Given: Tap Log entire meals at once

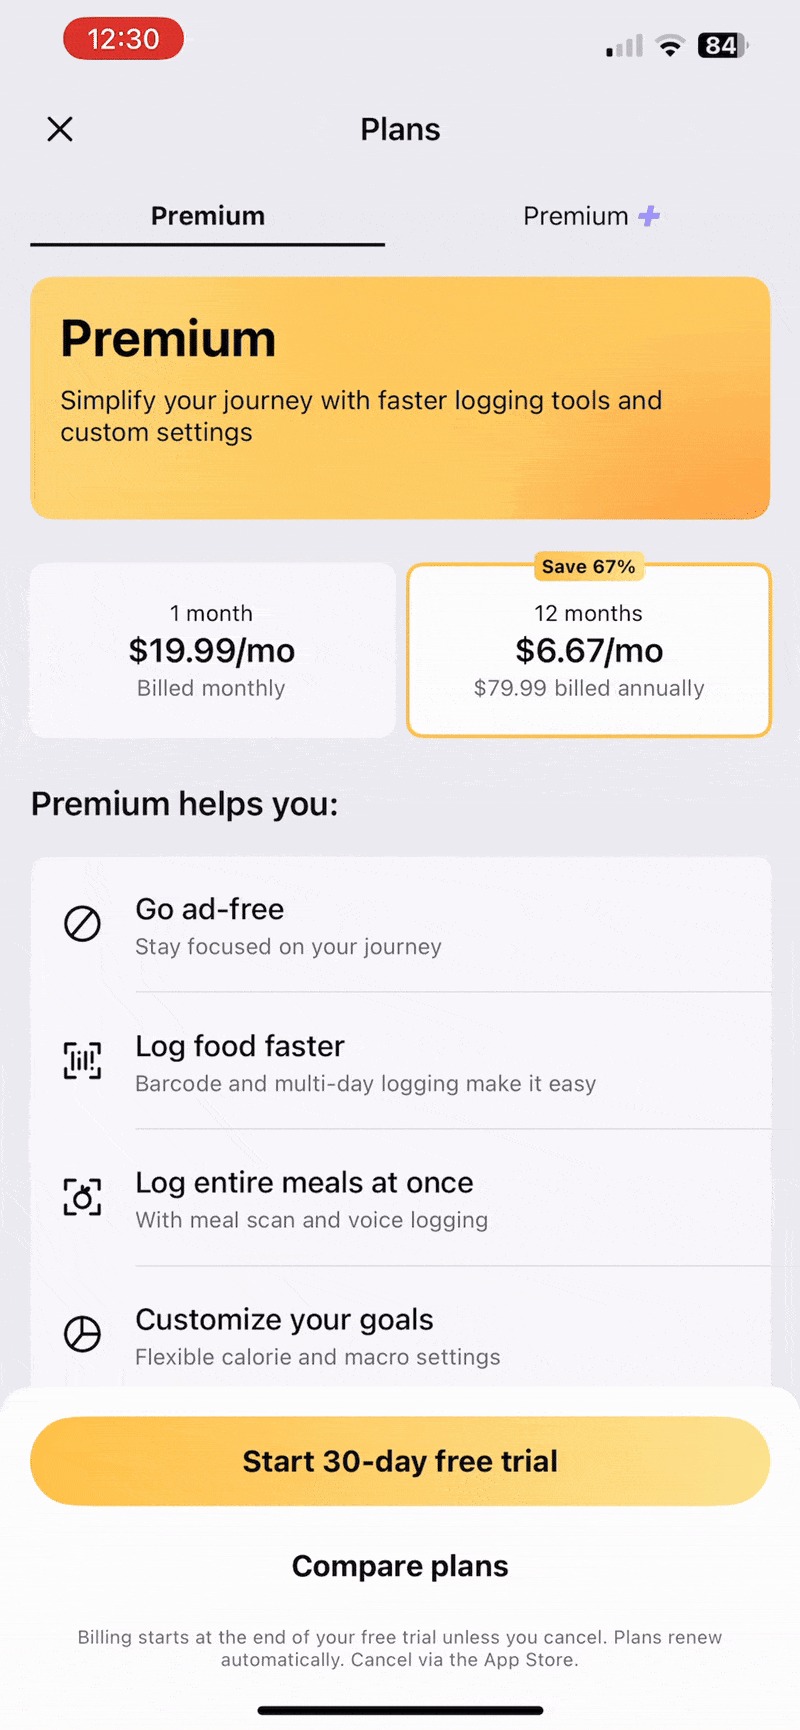Looking at the screenshot, I should point(400,1198).
